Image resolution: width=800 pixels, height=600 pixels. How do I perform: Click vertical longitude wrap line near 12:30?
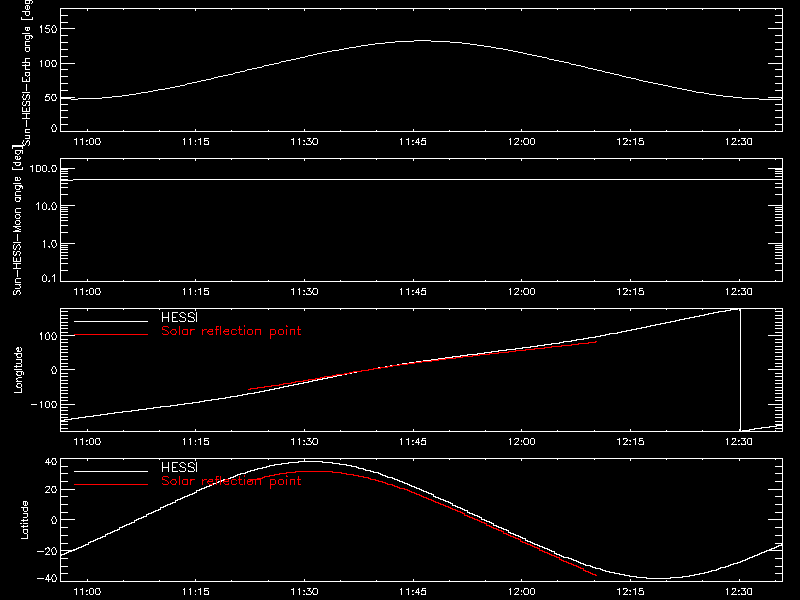click(x=740, y=370)
